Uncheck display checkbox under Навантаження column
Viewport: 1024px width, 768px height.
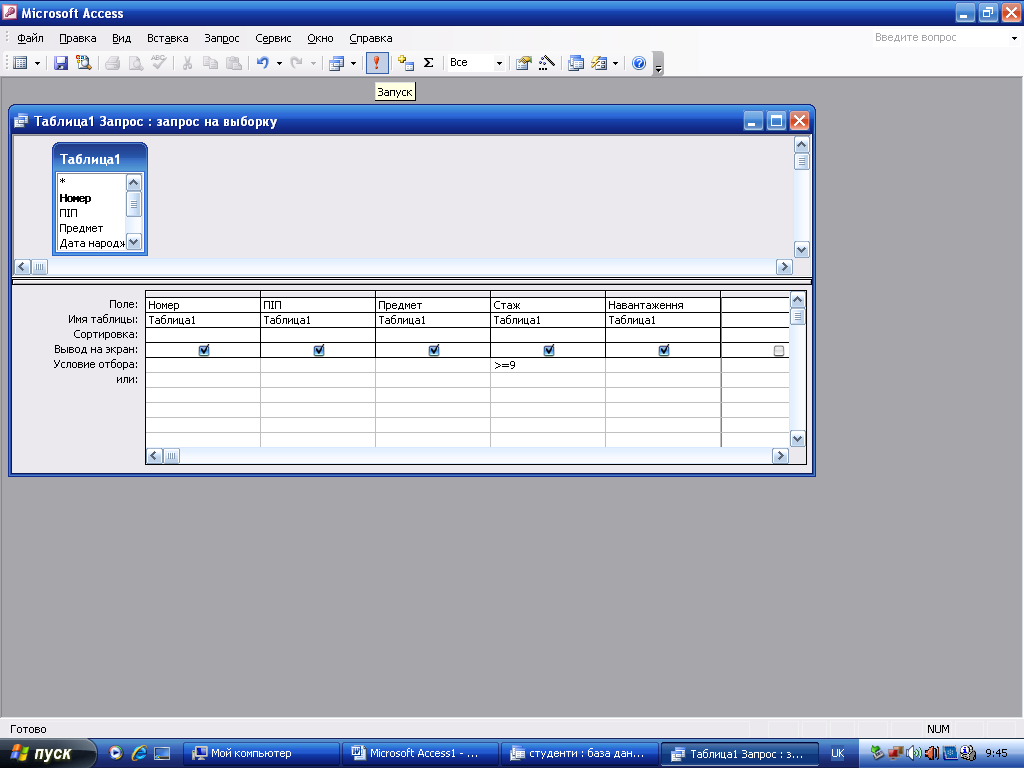[x=664, y=350]
